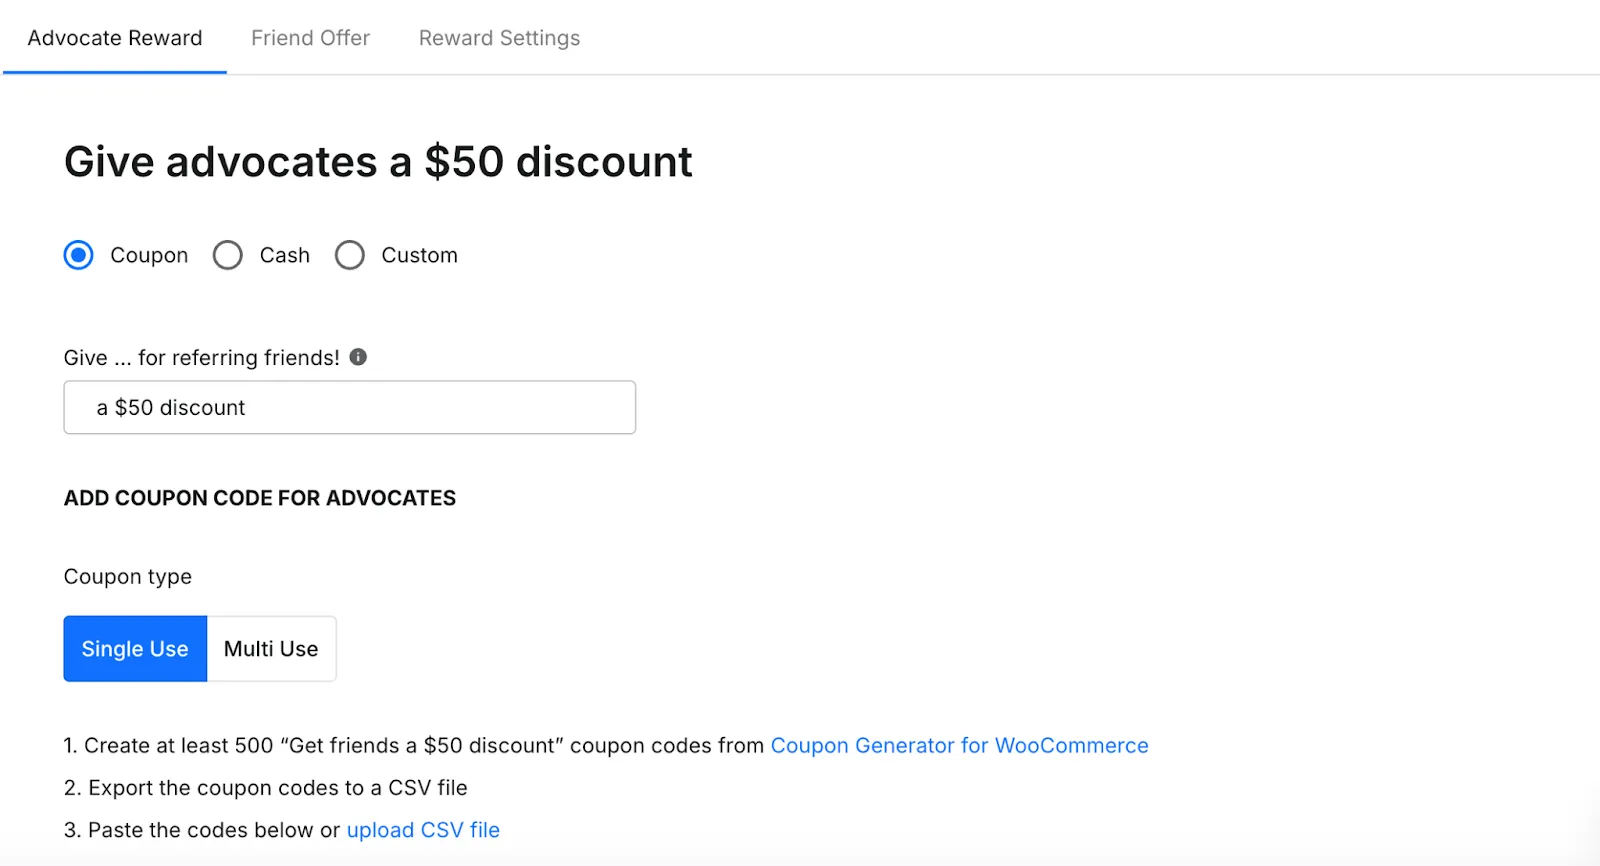Select the Cash radio button
The height and width of the screenshot is (866, 1600).
(228, 255)
